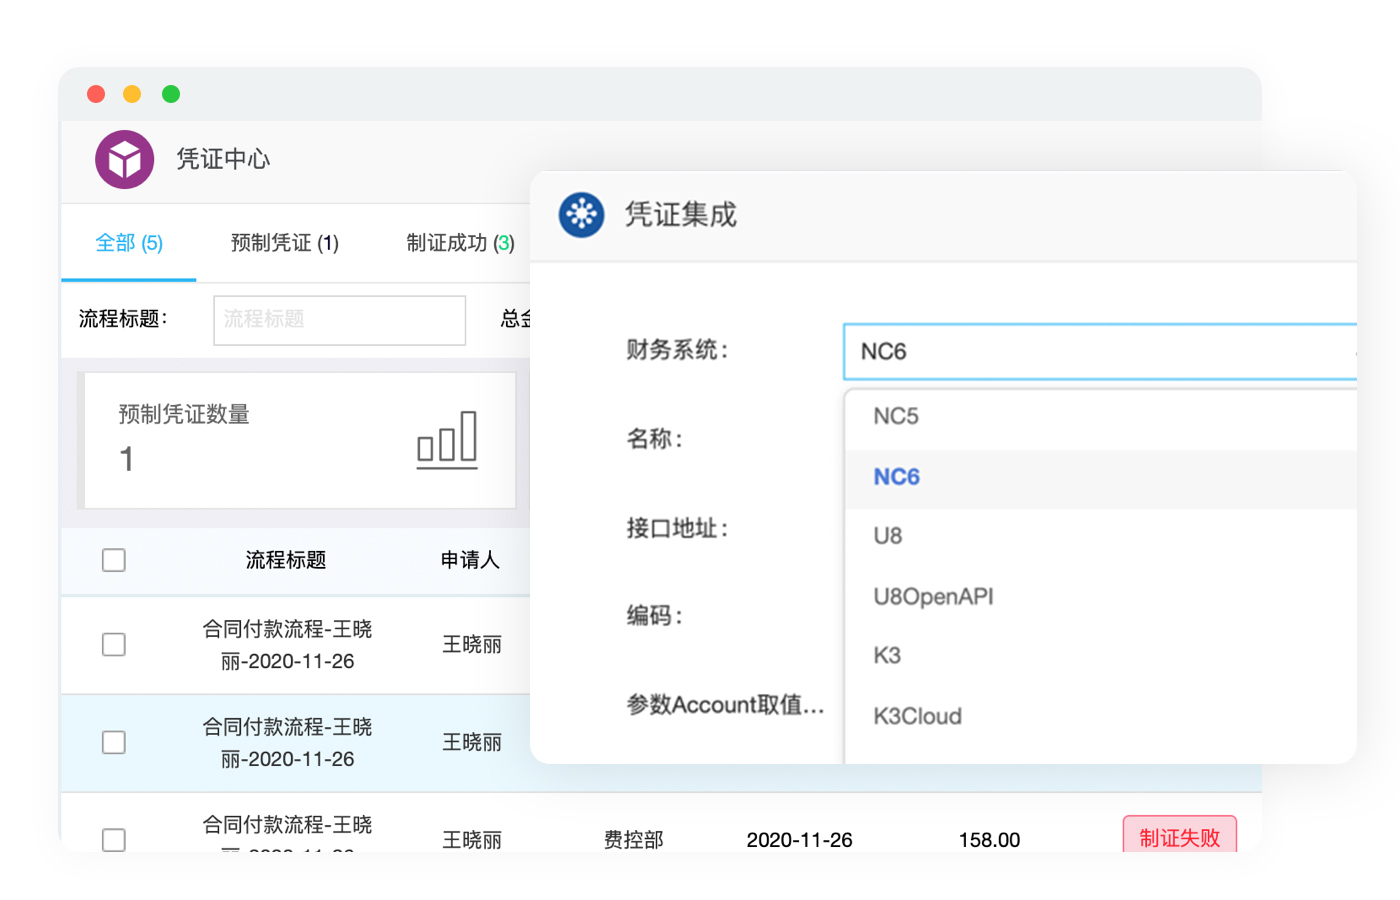Click the 凭证集成 dialog title

click(681, 214)
